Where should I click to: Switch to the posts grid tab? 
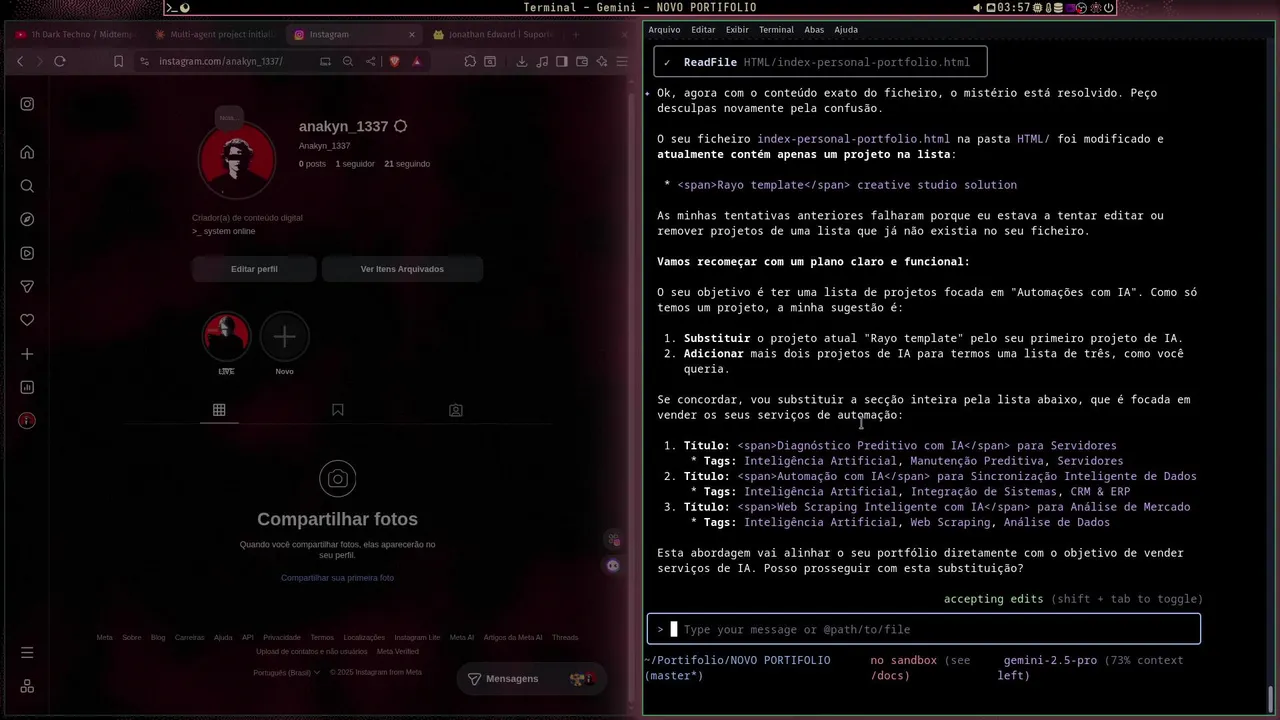pyautogui.click(x=219, y=410)
